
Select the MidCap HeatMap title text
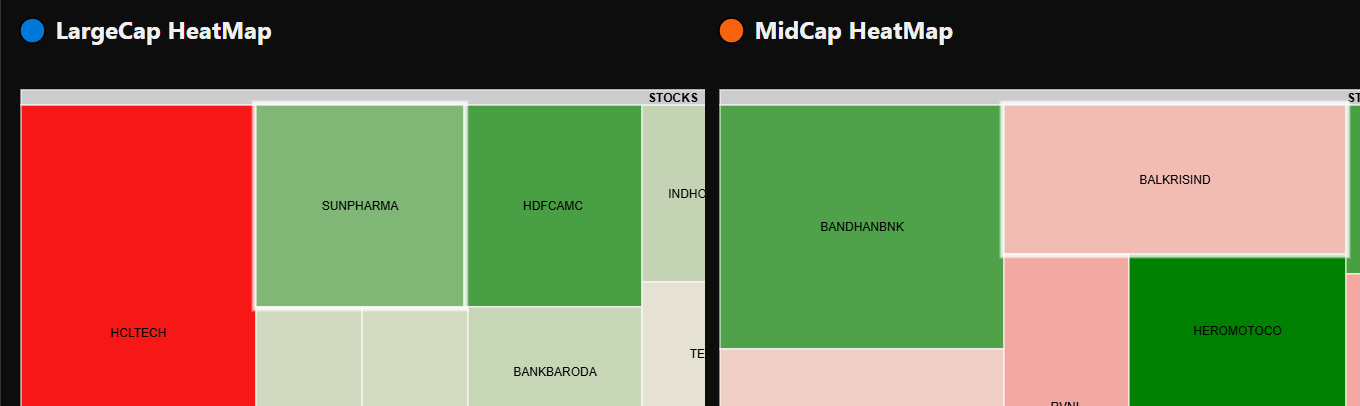[x=853, y=31]
